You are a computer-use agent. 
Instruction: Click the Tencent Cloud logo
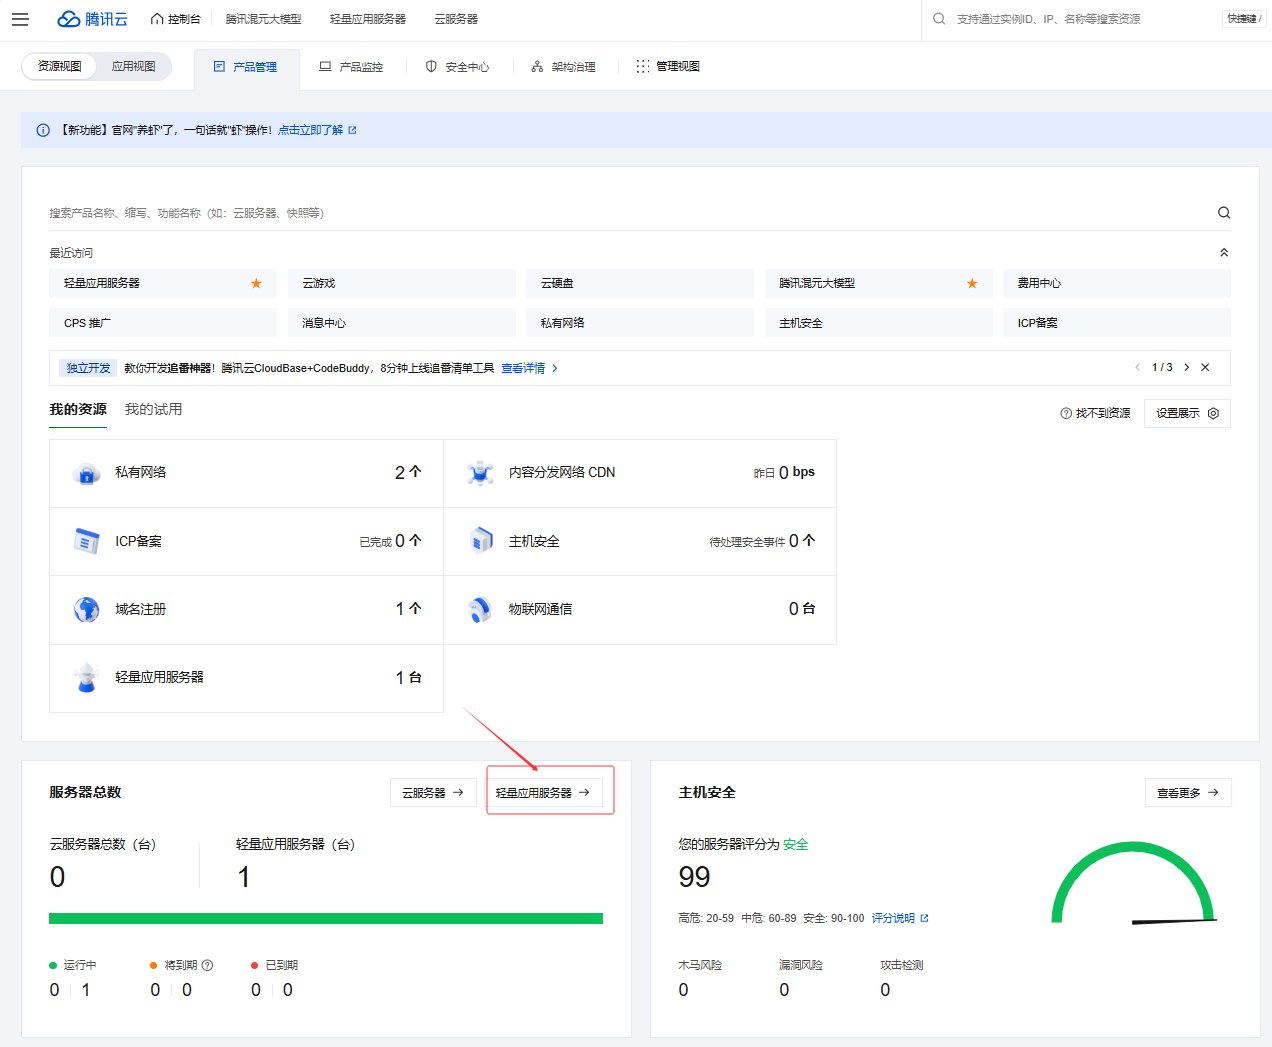tap(92, 19)
